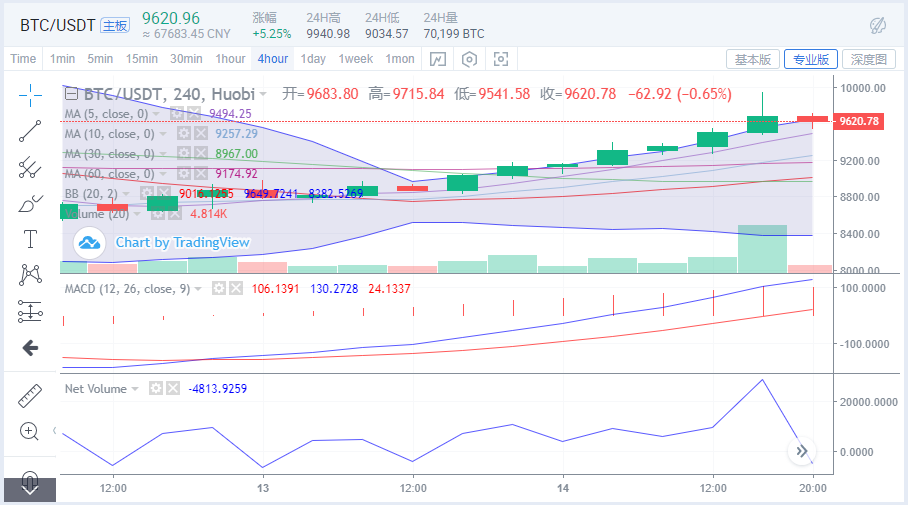Screen dimensions: 908x505
Task: Click the scroll-to-latest double arrow button
Action: pos(802,451)
